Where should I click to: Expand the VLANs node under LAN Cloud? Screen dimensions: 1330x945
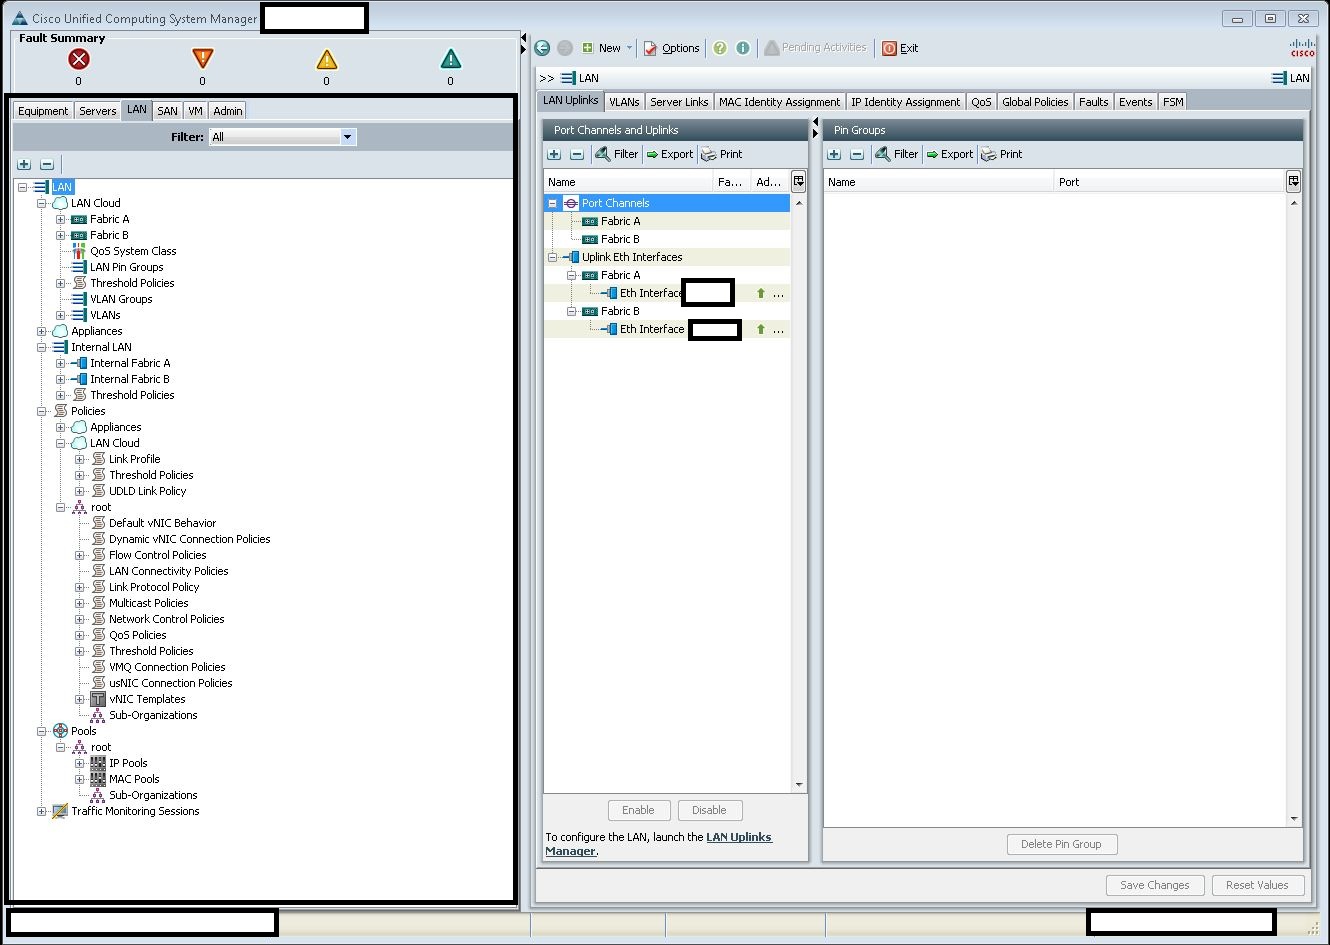coord(60,315)
